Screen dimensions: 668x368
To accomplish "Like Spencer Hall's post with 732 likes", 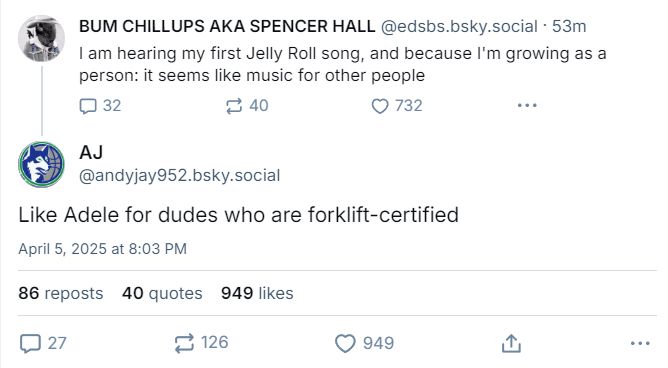I will coord(380,106).
